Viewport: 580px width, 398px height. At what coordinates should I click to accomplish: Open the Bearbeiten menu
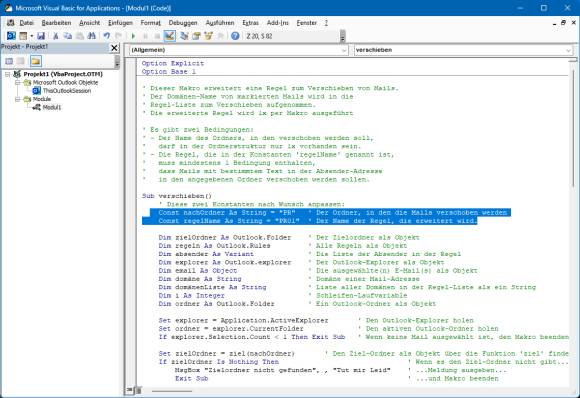(56, 23)
